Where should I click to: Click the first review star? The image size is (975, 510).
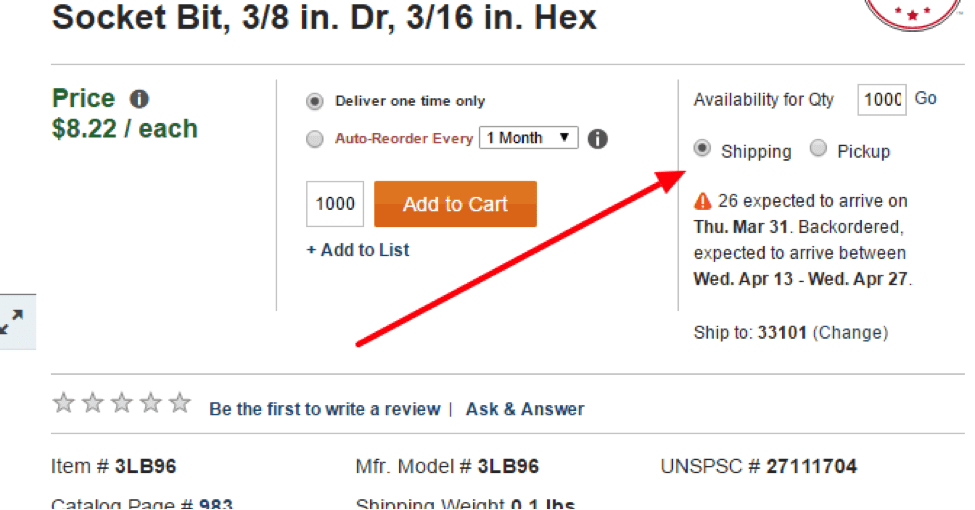[x=63, y=403]
